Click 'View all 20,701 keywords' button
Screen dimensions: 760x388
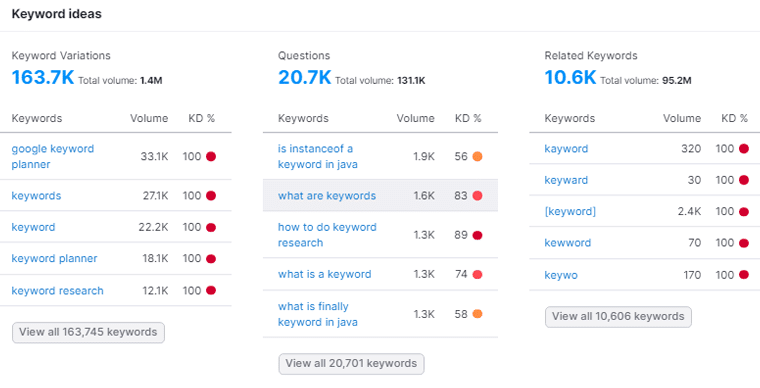pyautogui.click(x=351, y=364)
